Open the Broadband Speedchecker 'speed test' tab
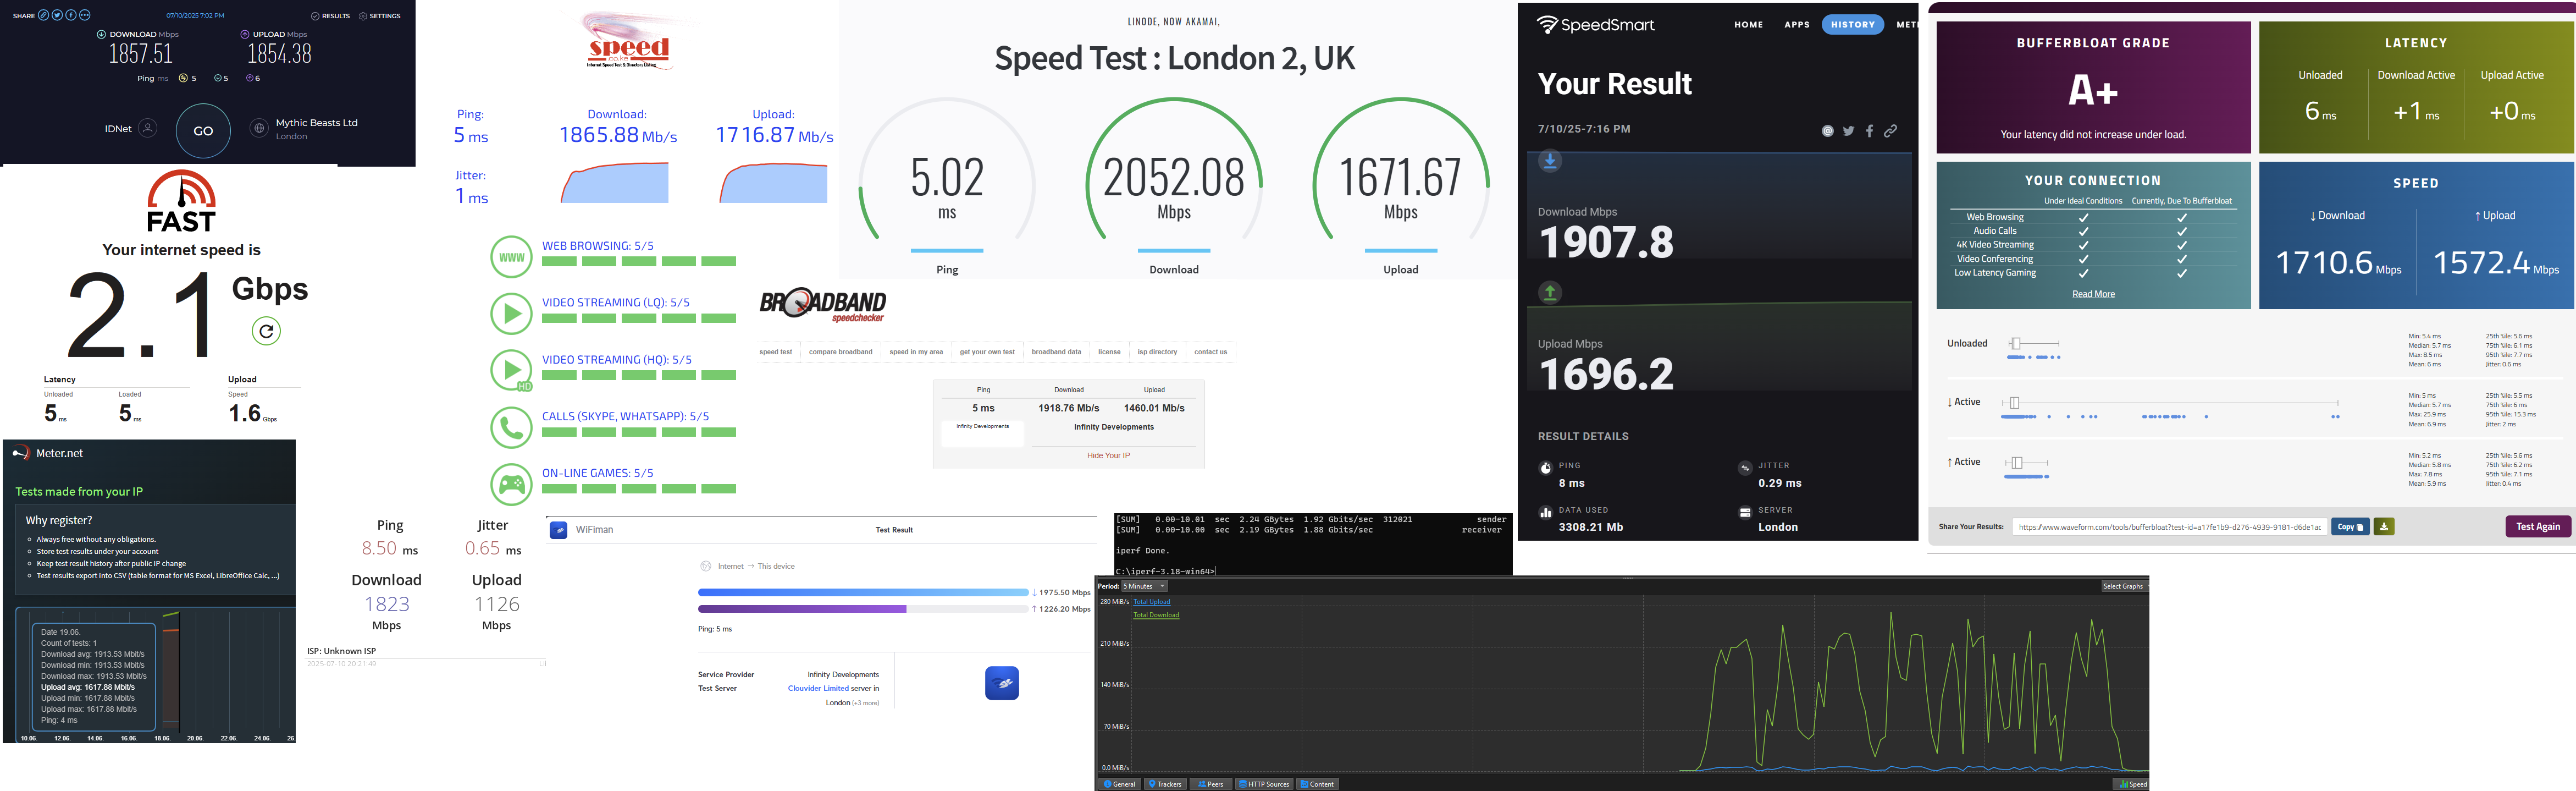The width and height of the screenshot is (2576, 791). (x=775, y=352)
